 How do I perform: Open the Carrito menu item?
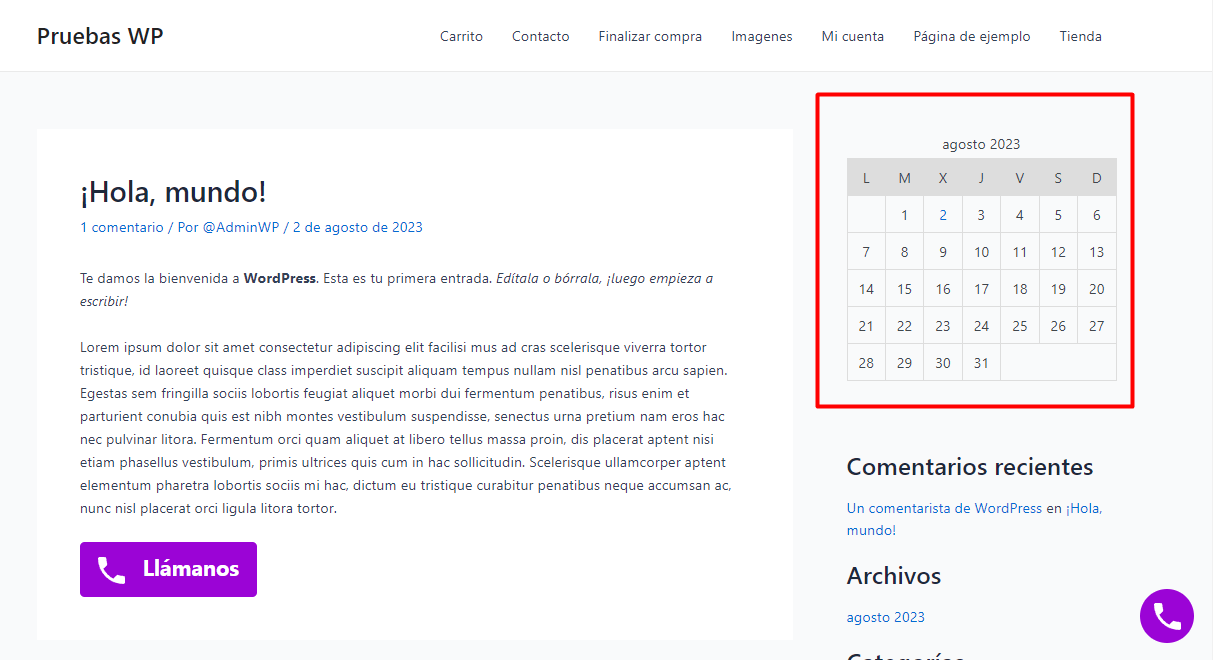coord(461,36)
